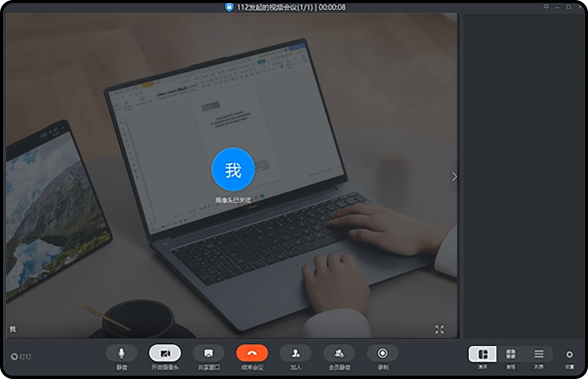Click the 摄像头已关闭 status text
This screenshot has width=588, height=379.
pyautogui.click(x=233, y=200)
